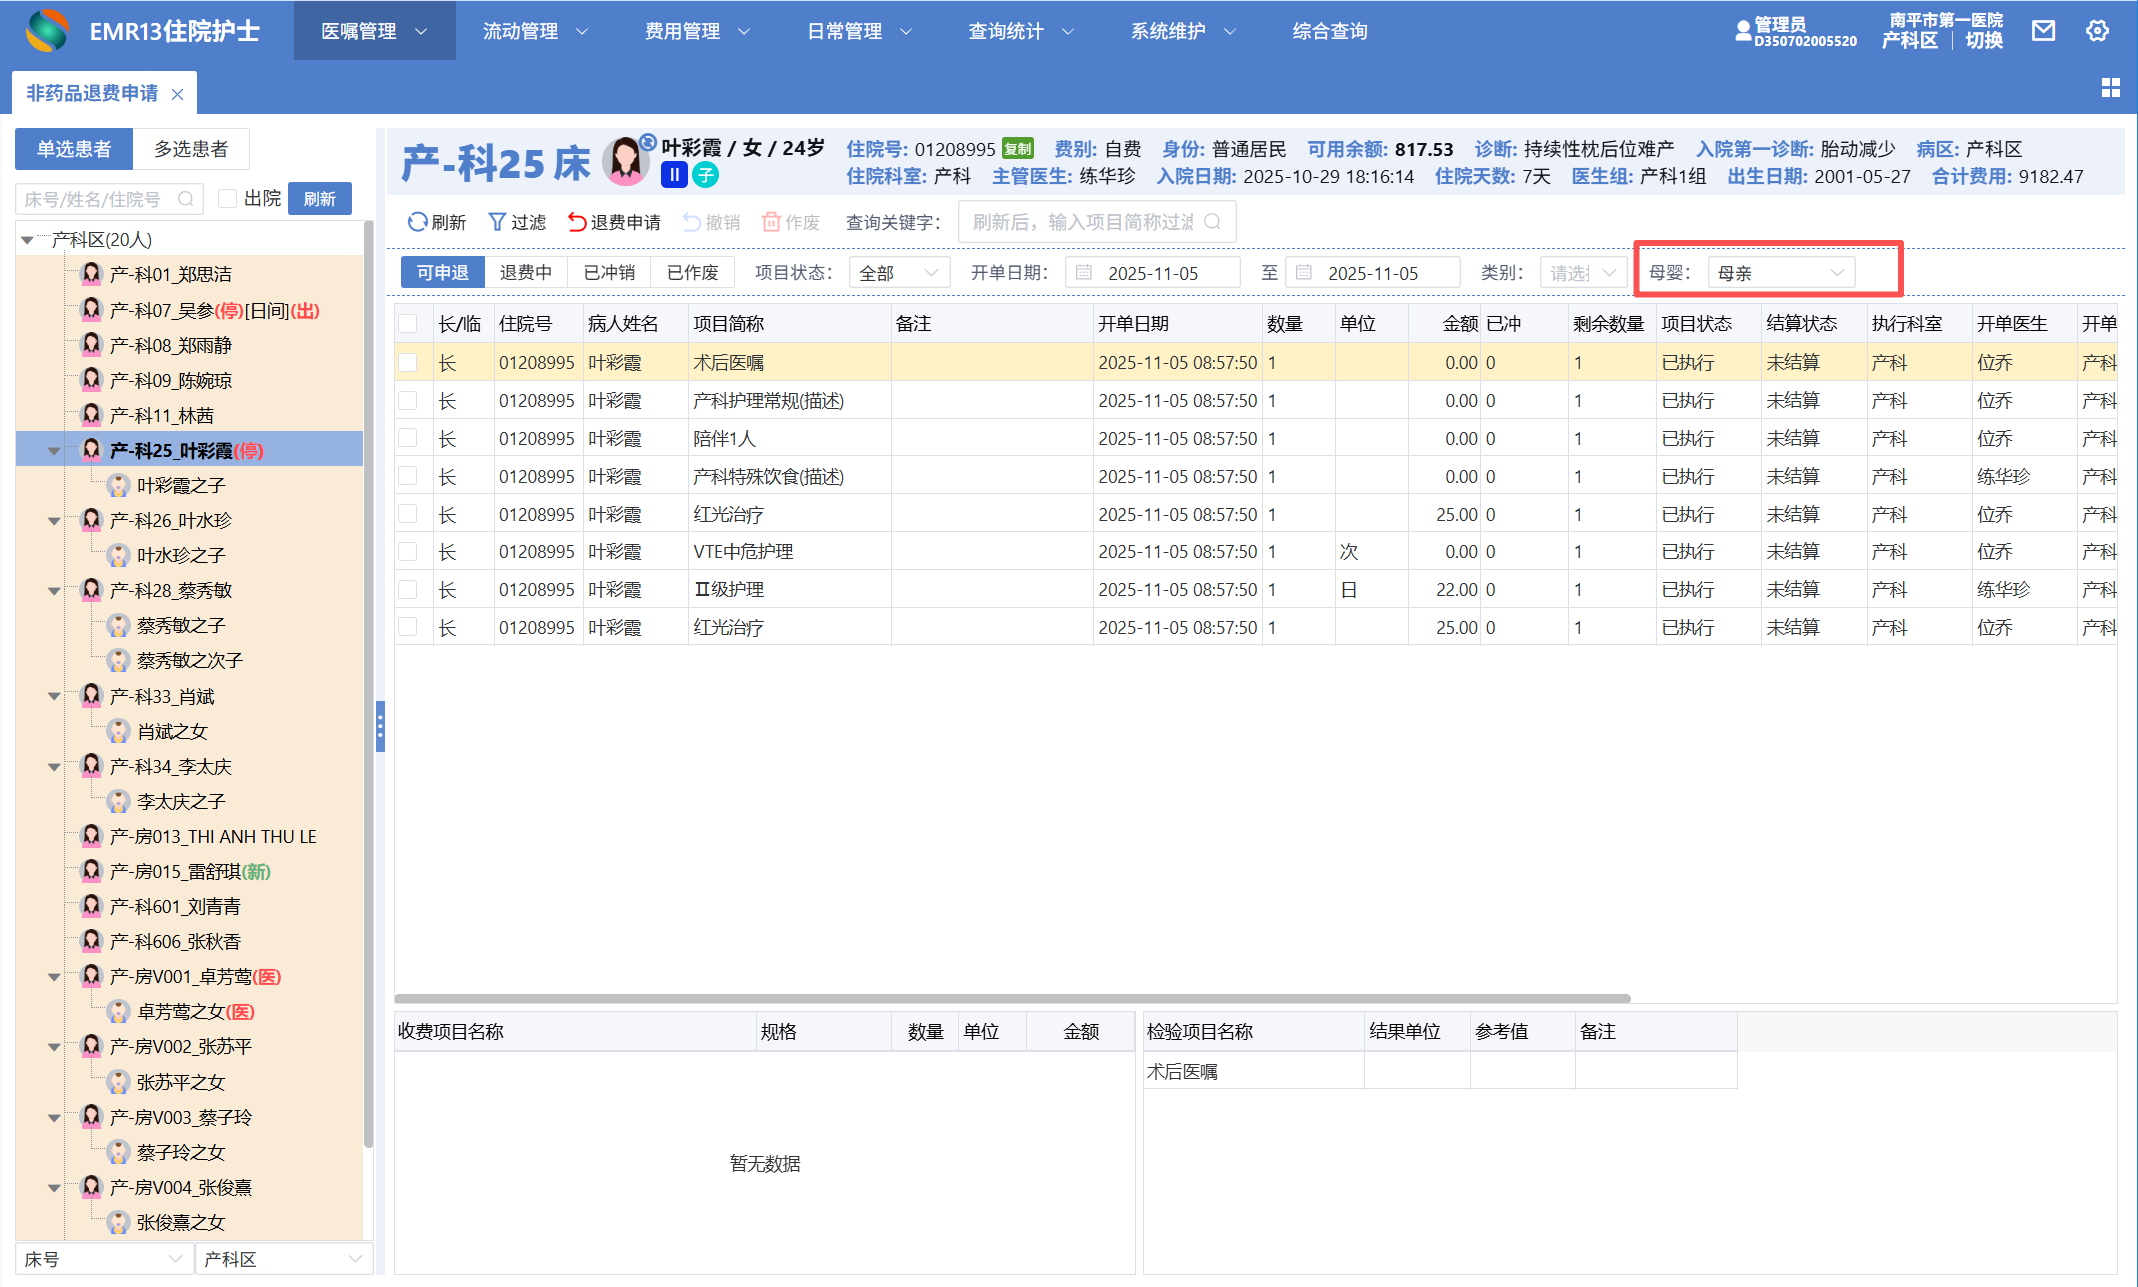Open the mail envelope icon
The height and width of the screenshot is (1287, 2138).
(x=2043, y=31)
